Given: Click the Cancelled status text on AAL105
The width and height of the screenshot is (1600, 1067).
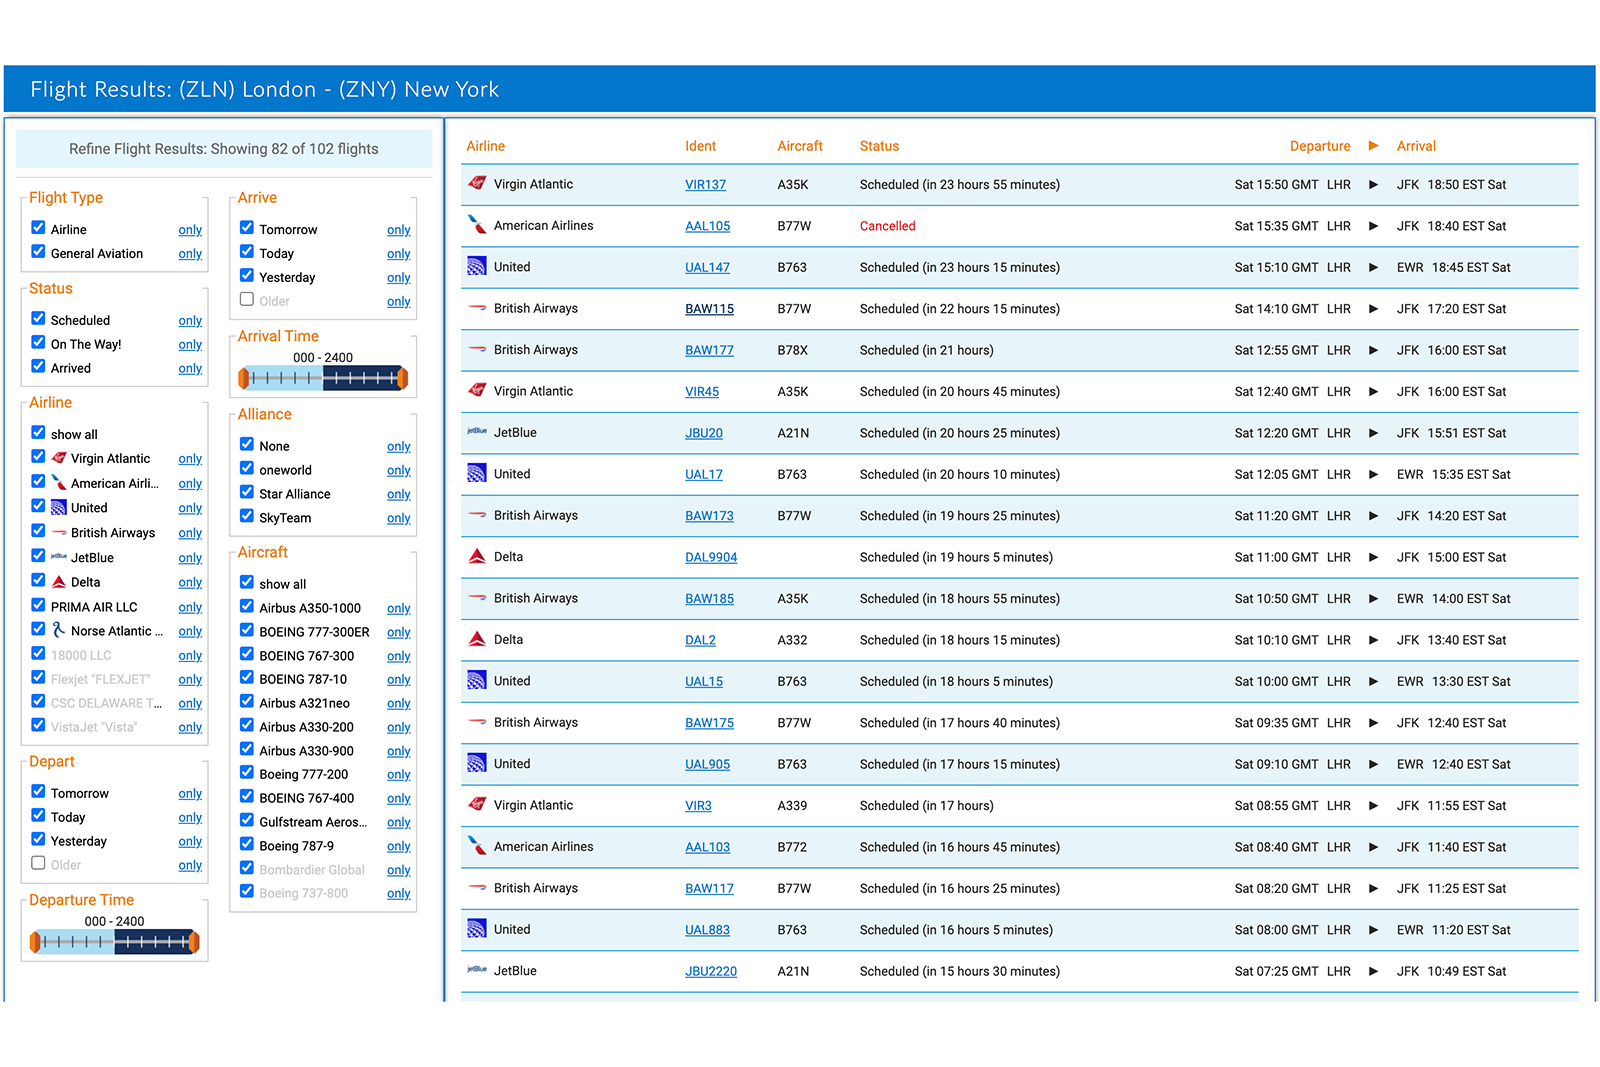Looking at the screenshot, I should tap(887, 225).
